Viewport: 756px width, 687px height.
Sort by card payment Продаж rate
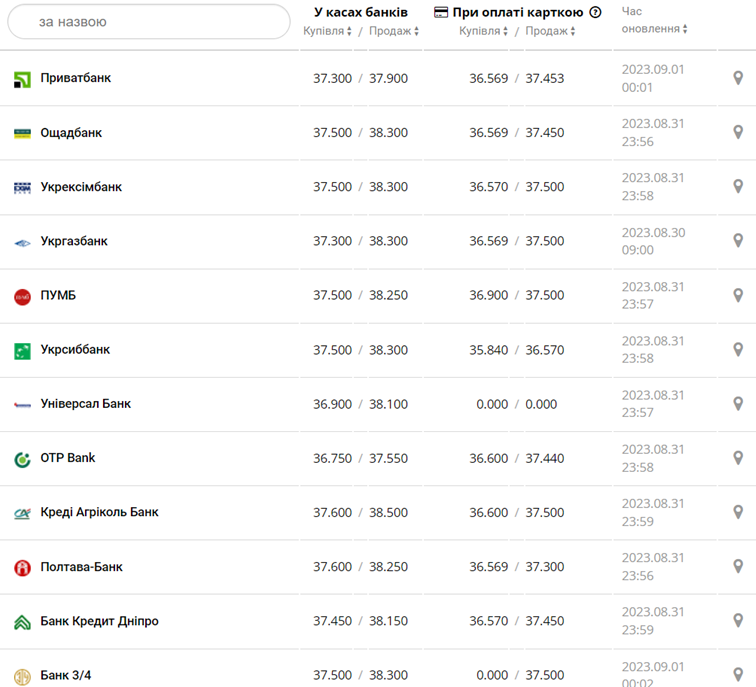tap(550, 31)
